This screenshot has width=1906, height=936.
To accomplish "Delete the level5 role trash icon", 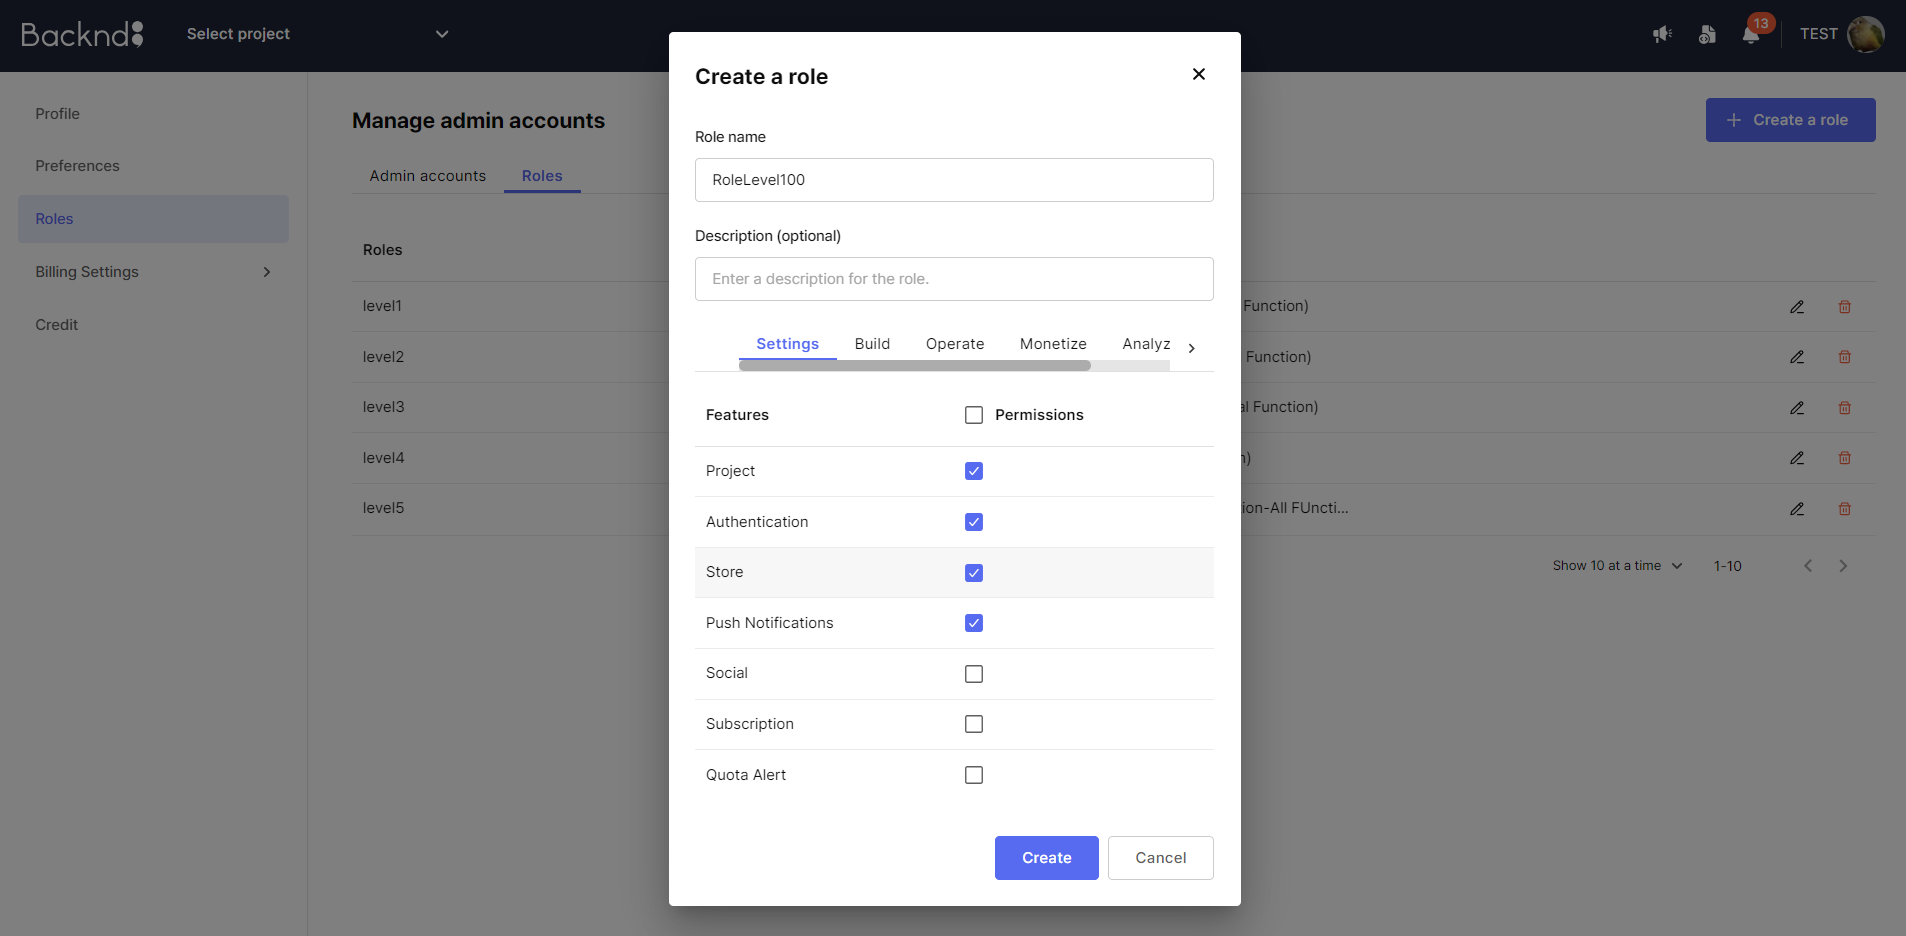I will tap(1845, 509).
